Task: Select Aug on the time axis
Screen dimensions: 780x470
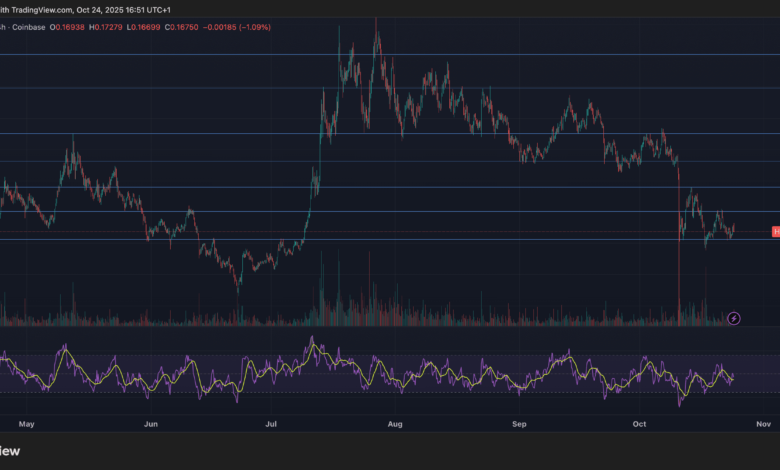Action: 394,424
